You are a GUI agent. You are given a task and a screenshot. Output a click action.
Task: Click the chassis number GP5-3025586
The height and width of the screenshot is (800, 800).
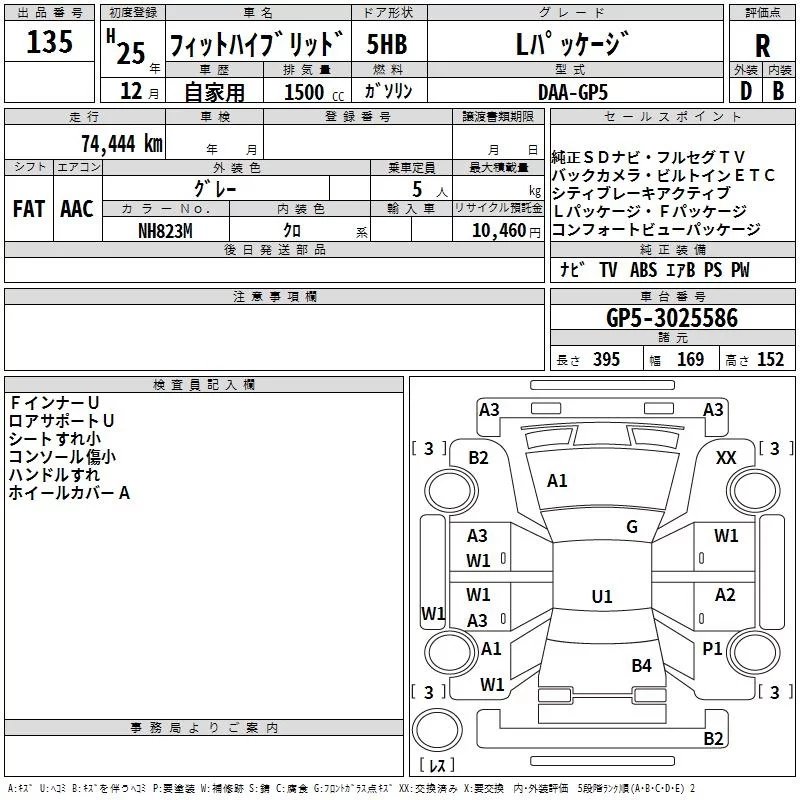672,319
